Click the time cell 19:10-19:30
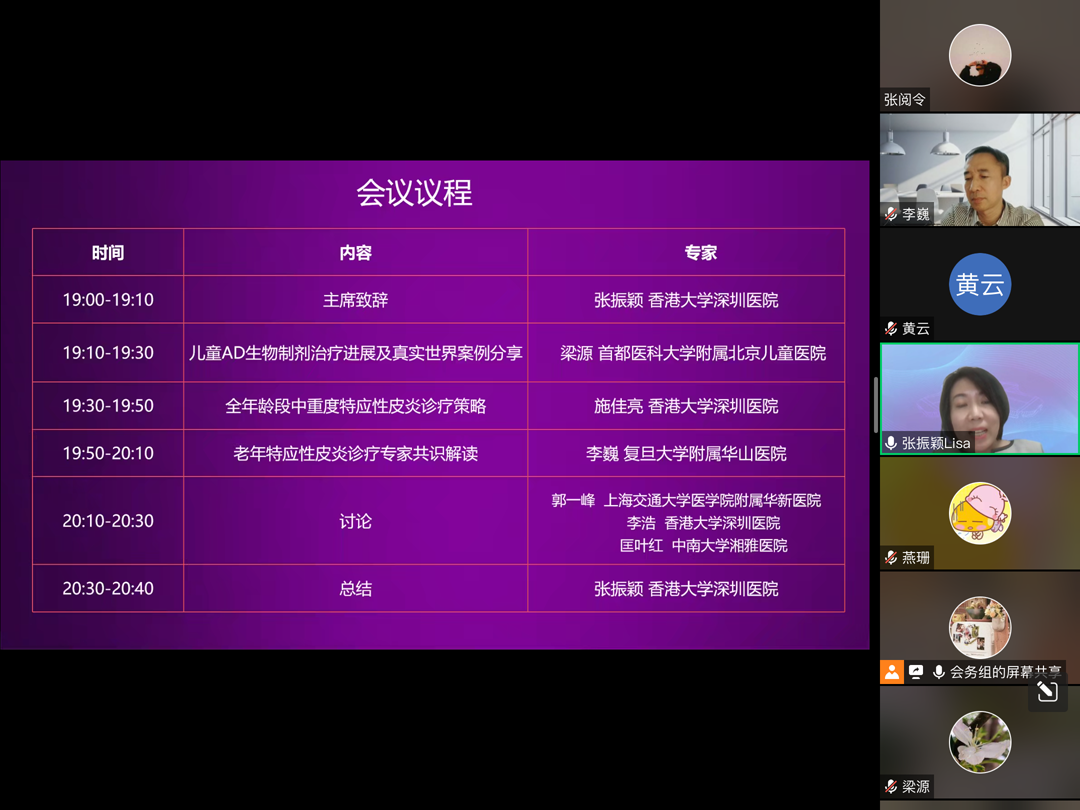This screenshot has width=1080, height=810. (108, 353)
